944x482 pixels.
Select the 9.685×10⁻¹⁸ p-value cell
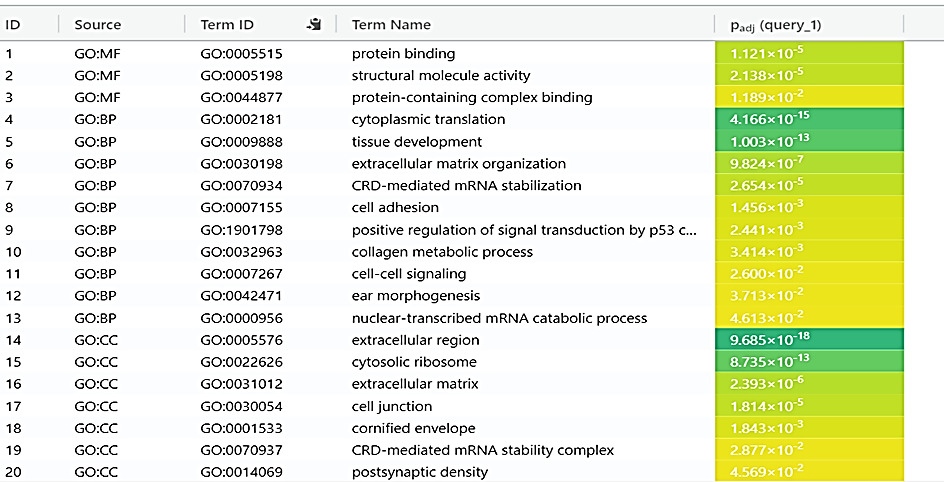coord(809,340)
